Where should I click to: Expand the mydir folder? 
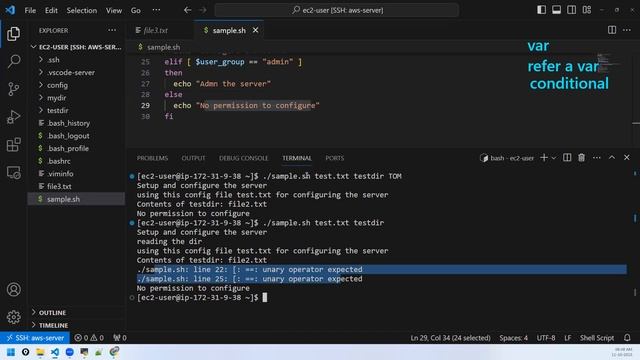76,98
